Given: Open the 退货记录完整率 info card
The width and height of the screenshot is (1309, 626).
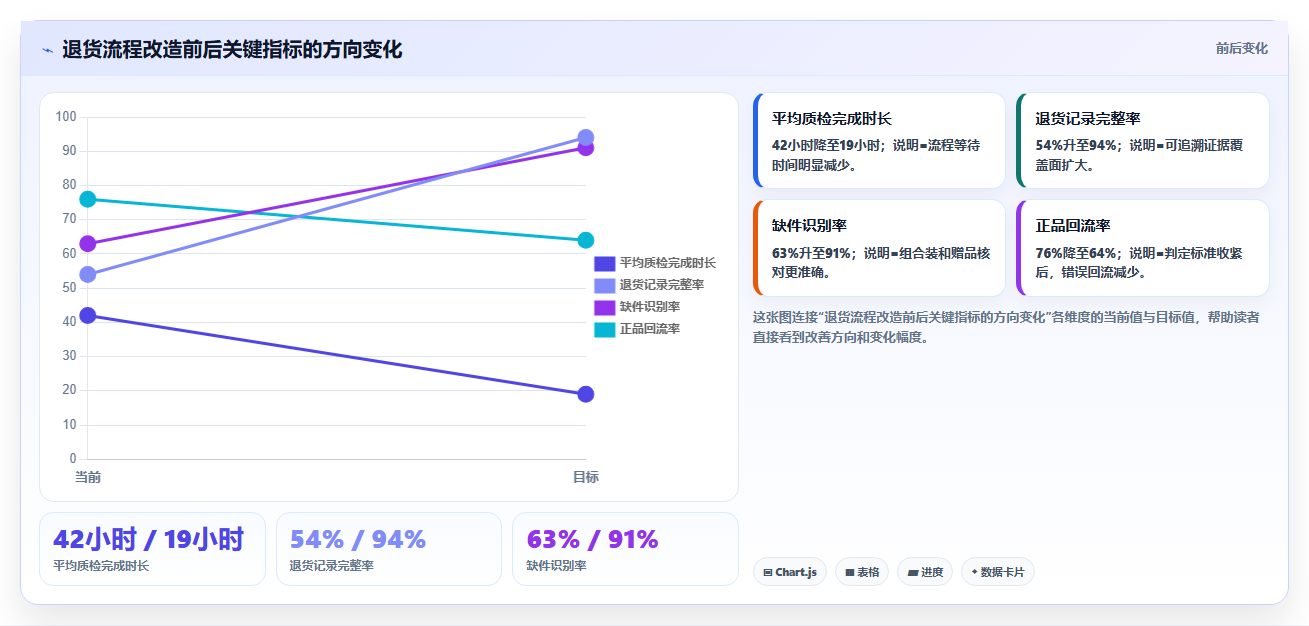Looking at the screenshot, I should click(x=1143, y=141).
